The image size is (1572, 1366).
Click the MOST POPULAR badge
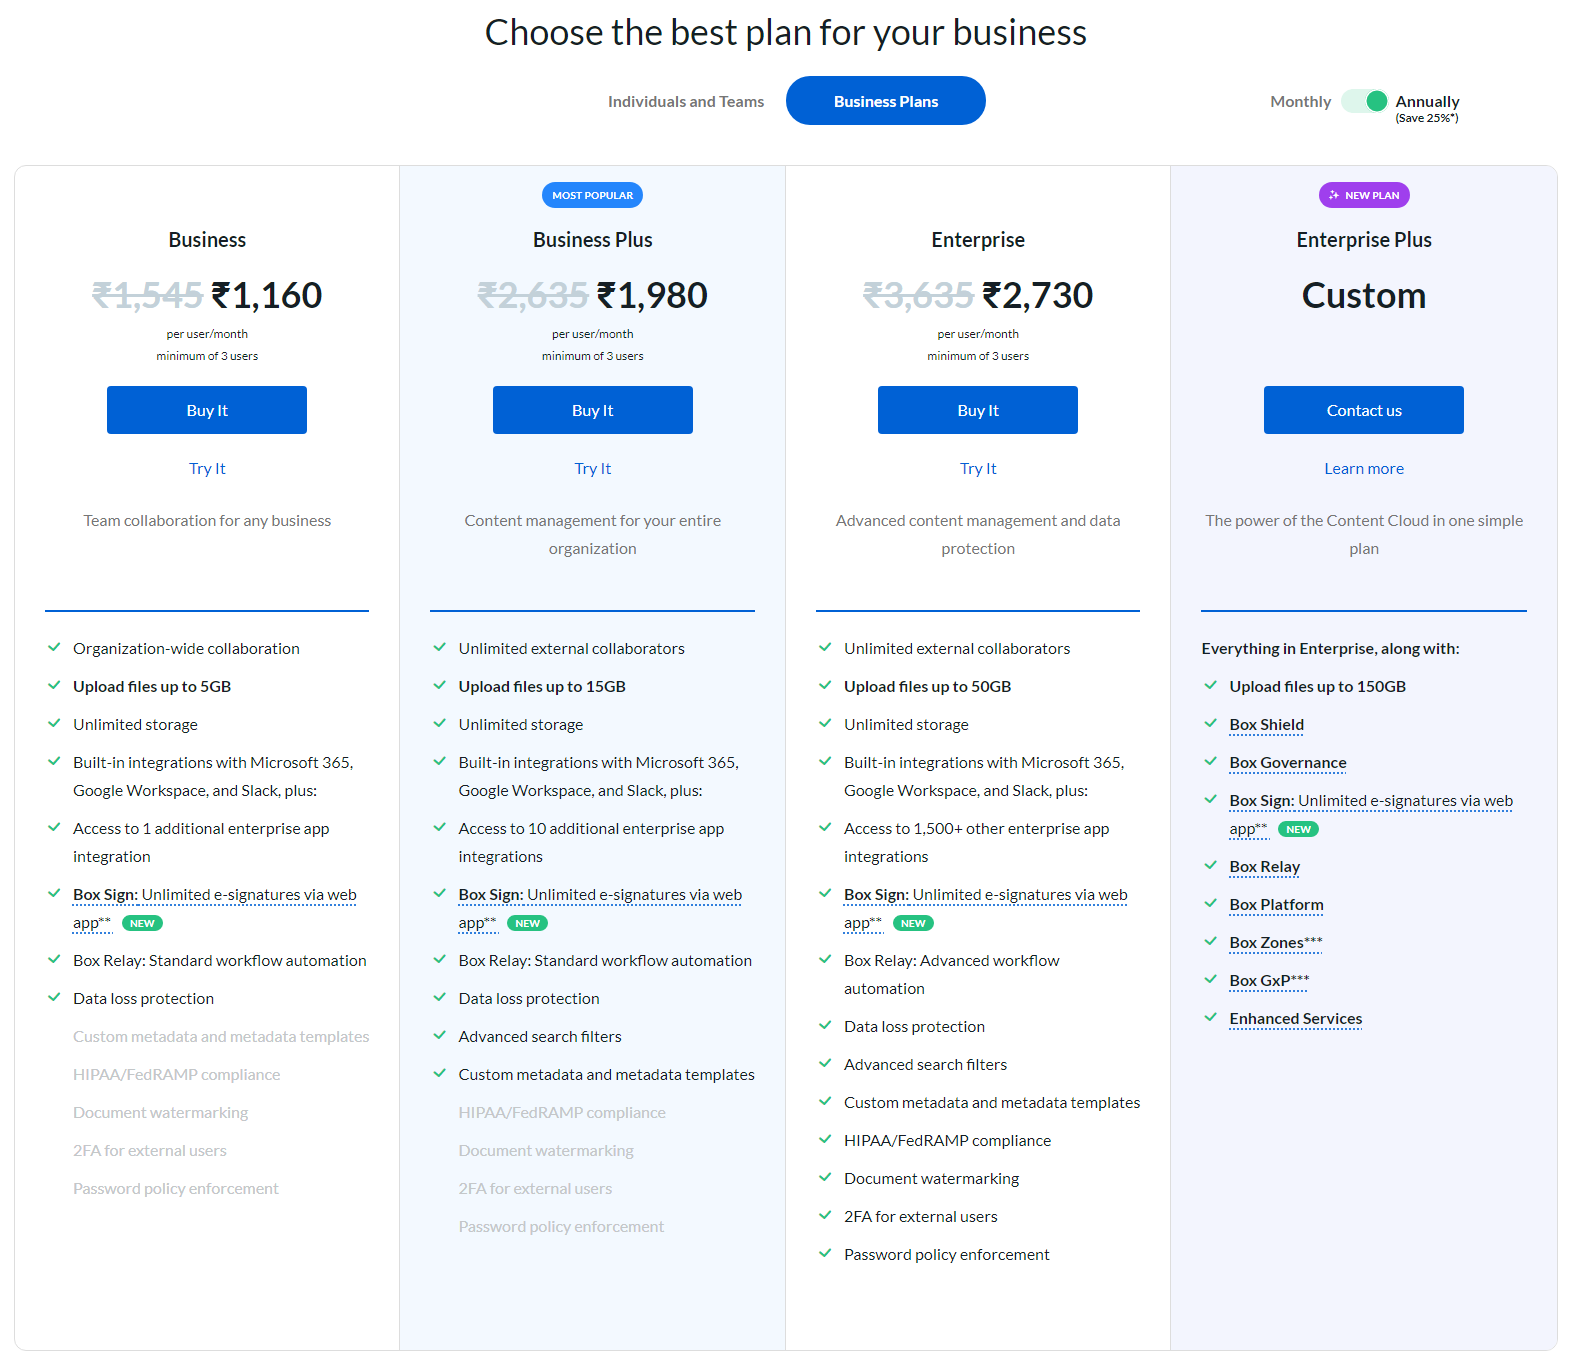coord(593,195)
